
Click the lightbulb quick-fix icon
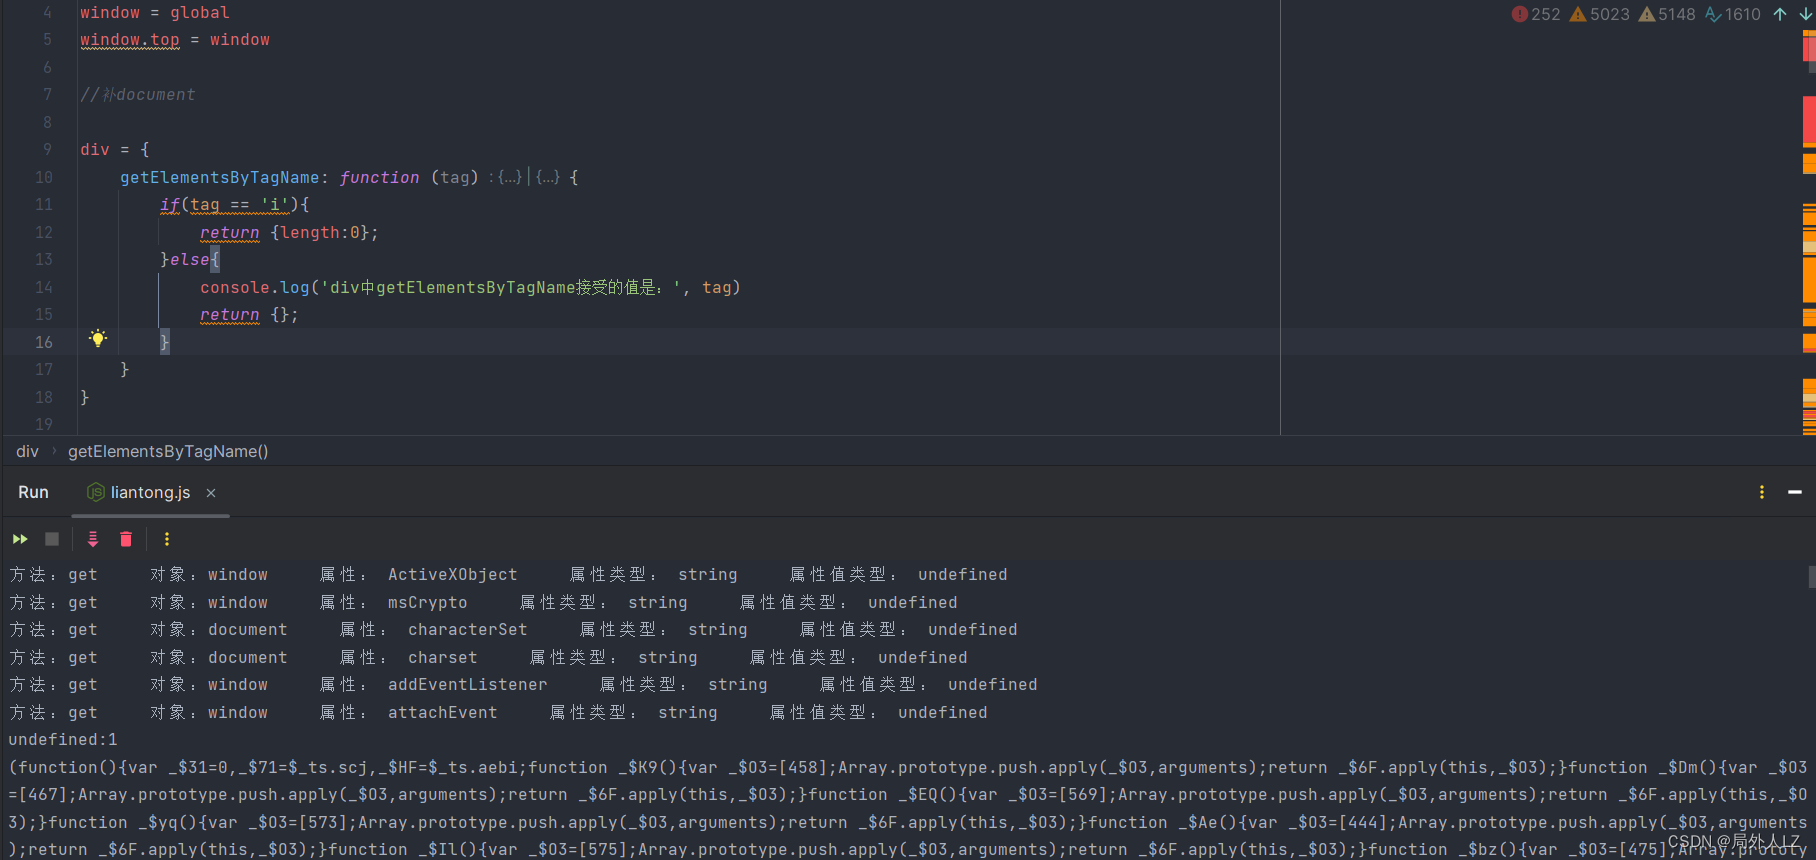pyautogui.click(x=98, y=338)
